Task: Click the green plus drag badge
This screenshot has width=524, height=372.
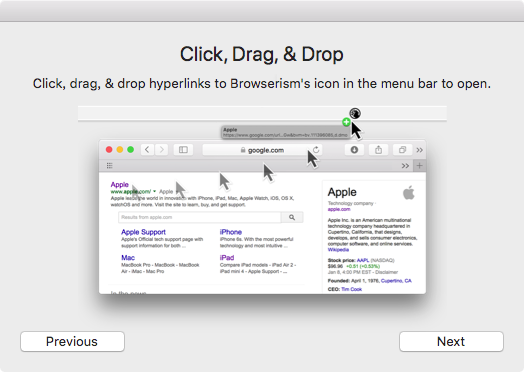Action: pyautogui.click(x=346, y=122)
